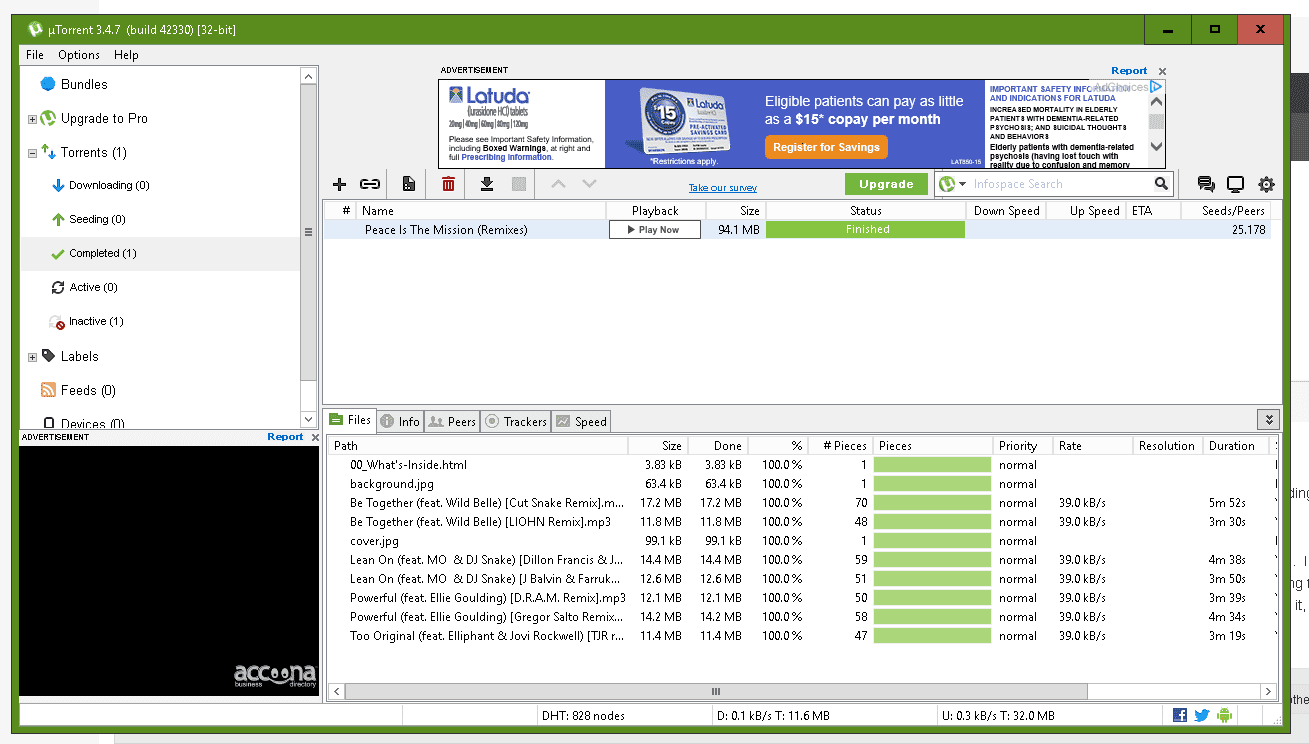The image size is (1309, 744).
Task: Select Seeding (0) category
Action: [97, 219]
